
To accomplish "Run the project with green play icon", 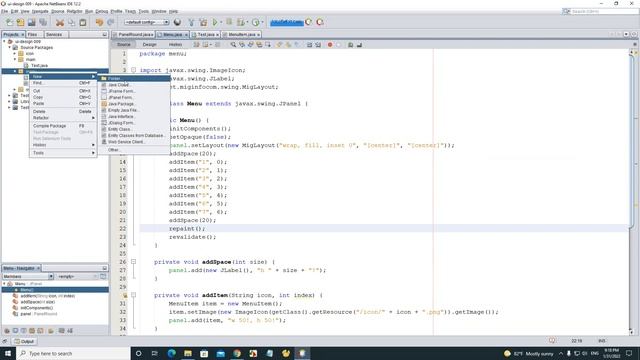I will pos(215,22).
